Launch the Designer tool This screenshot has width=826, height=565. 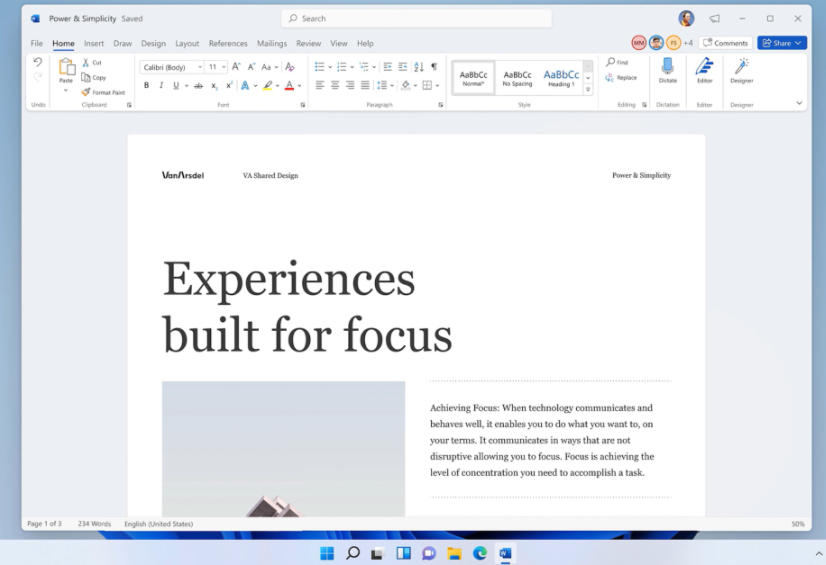[x=741, y=67]
